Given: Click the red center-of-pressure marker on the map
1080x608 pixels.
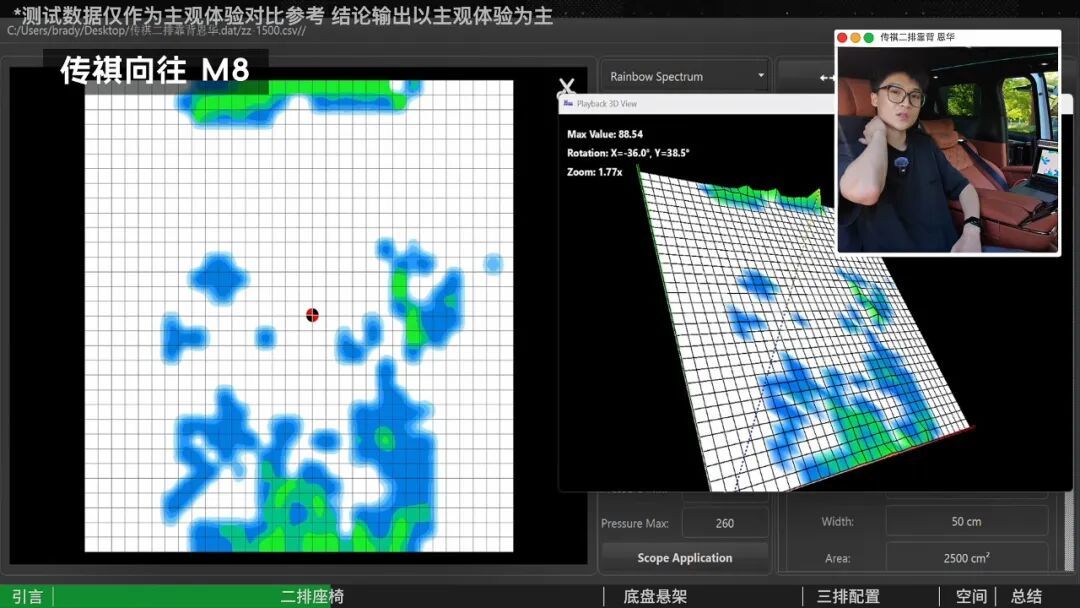Looking at the screenshot, I should (312, 315).
